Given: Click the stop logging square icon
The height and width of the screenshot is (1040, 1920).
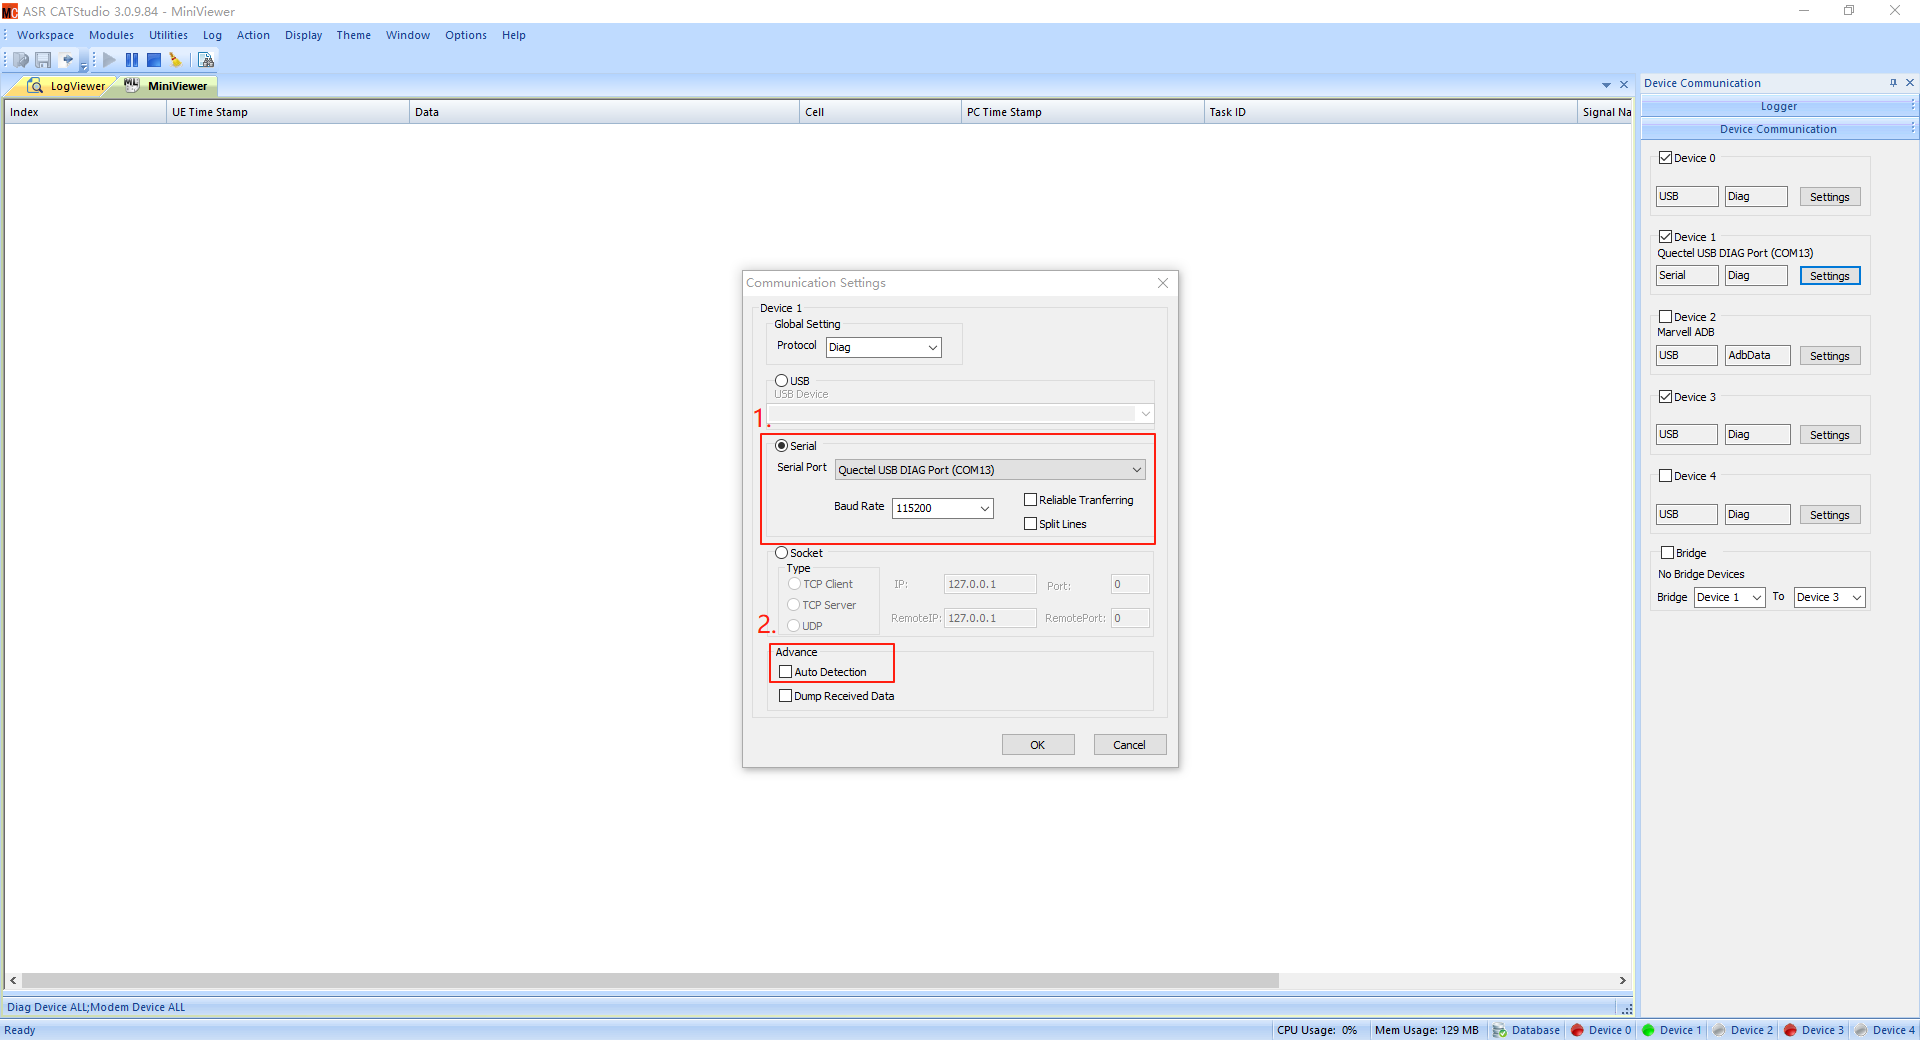Looking at the screenshot, I should 154,60.
